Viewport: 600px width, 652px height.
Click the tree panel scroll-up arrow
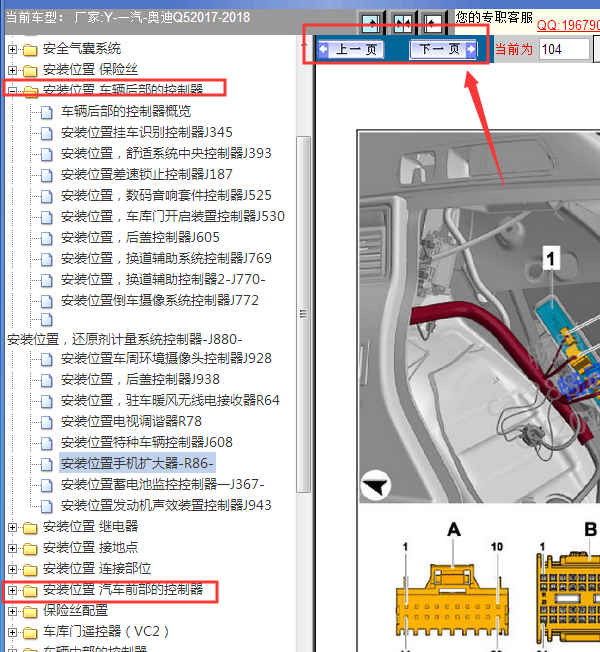click(x=305, y=45)
